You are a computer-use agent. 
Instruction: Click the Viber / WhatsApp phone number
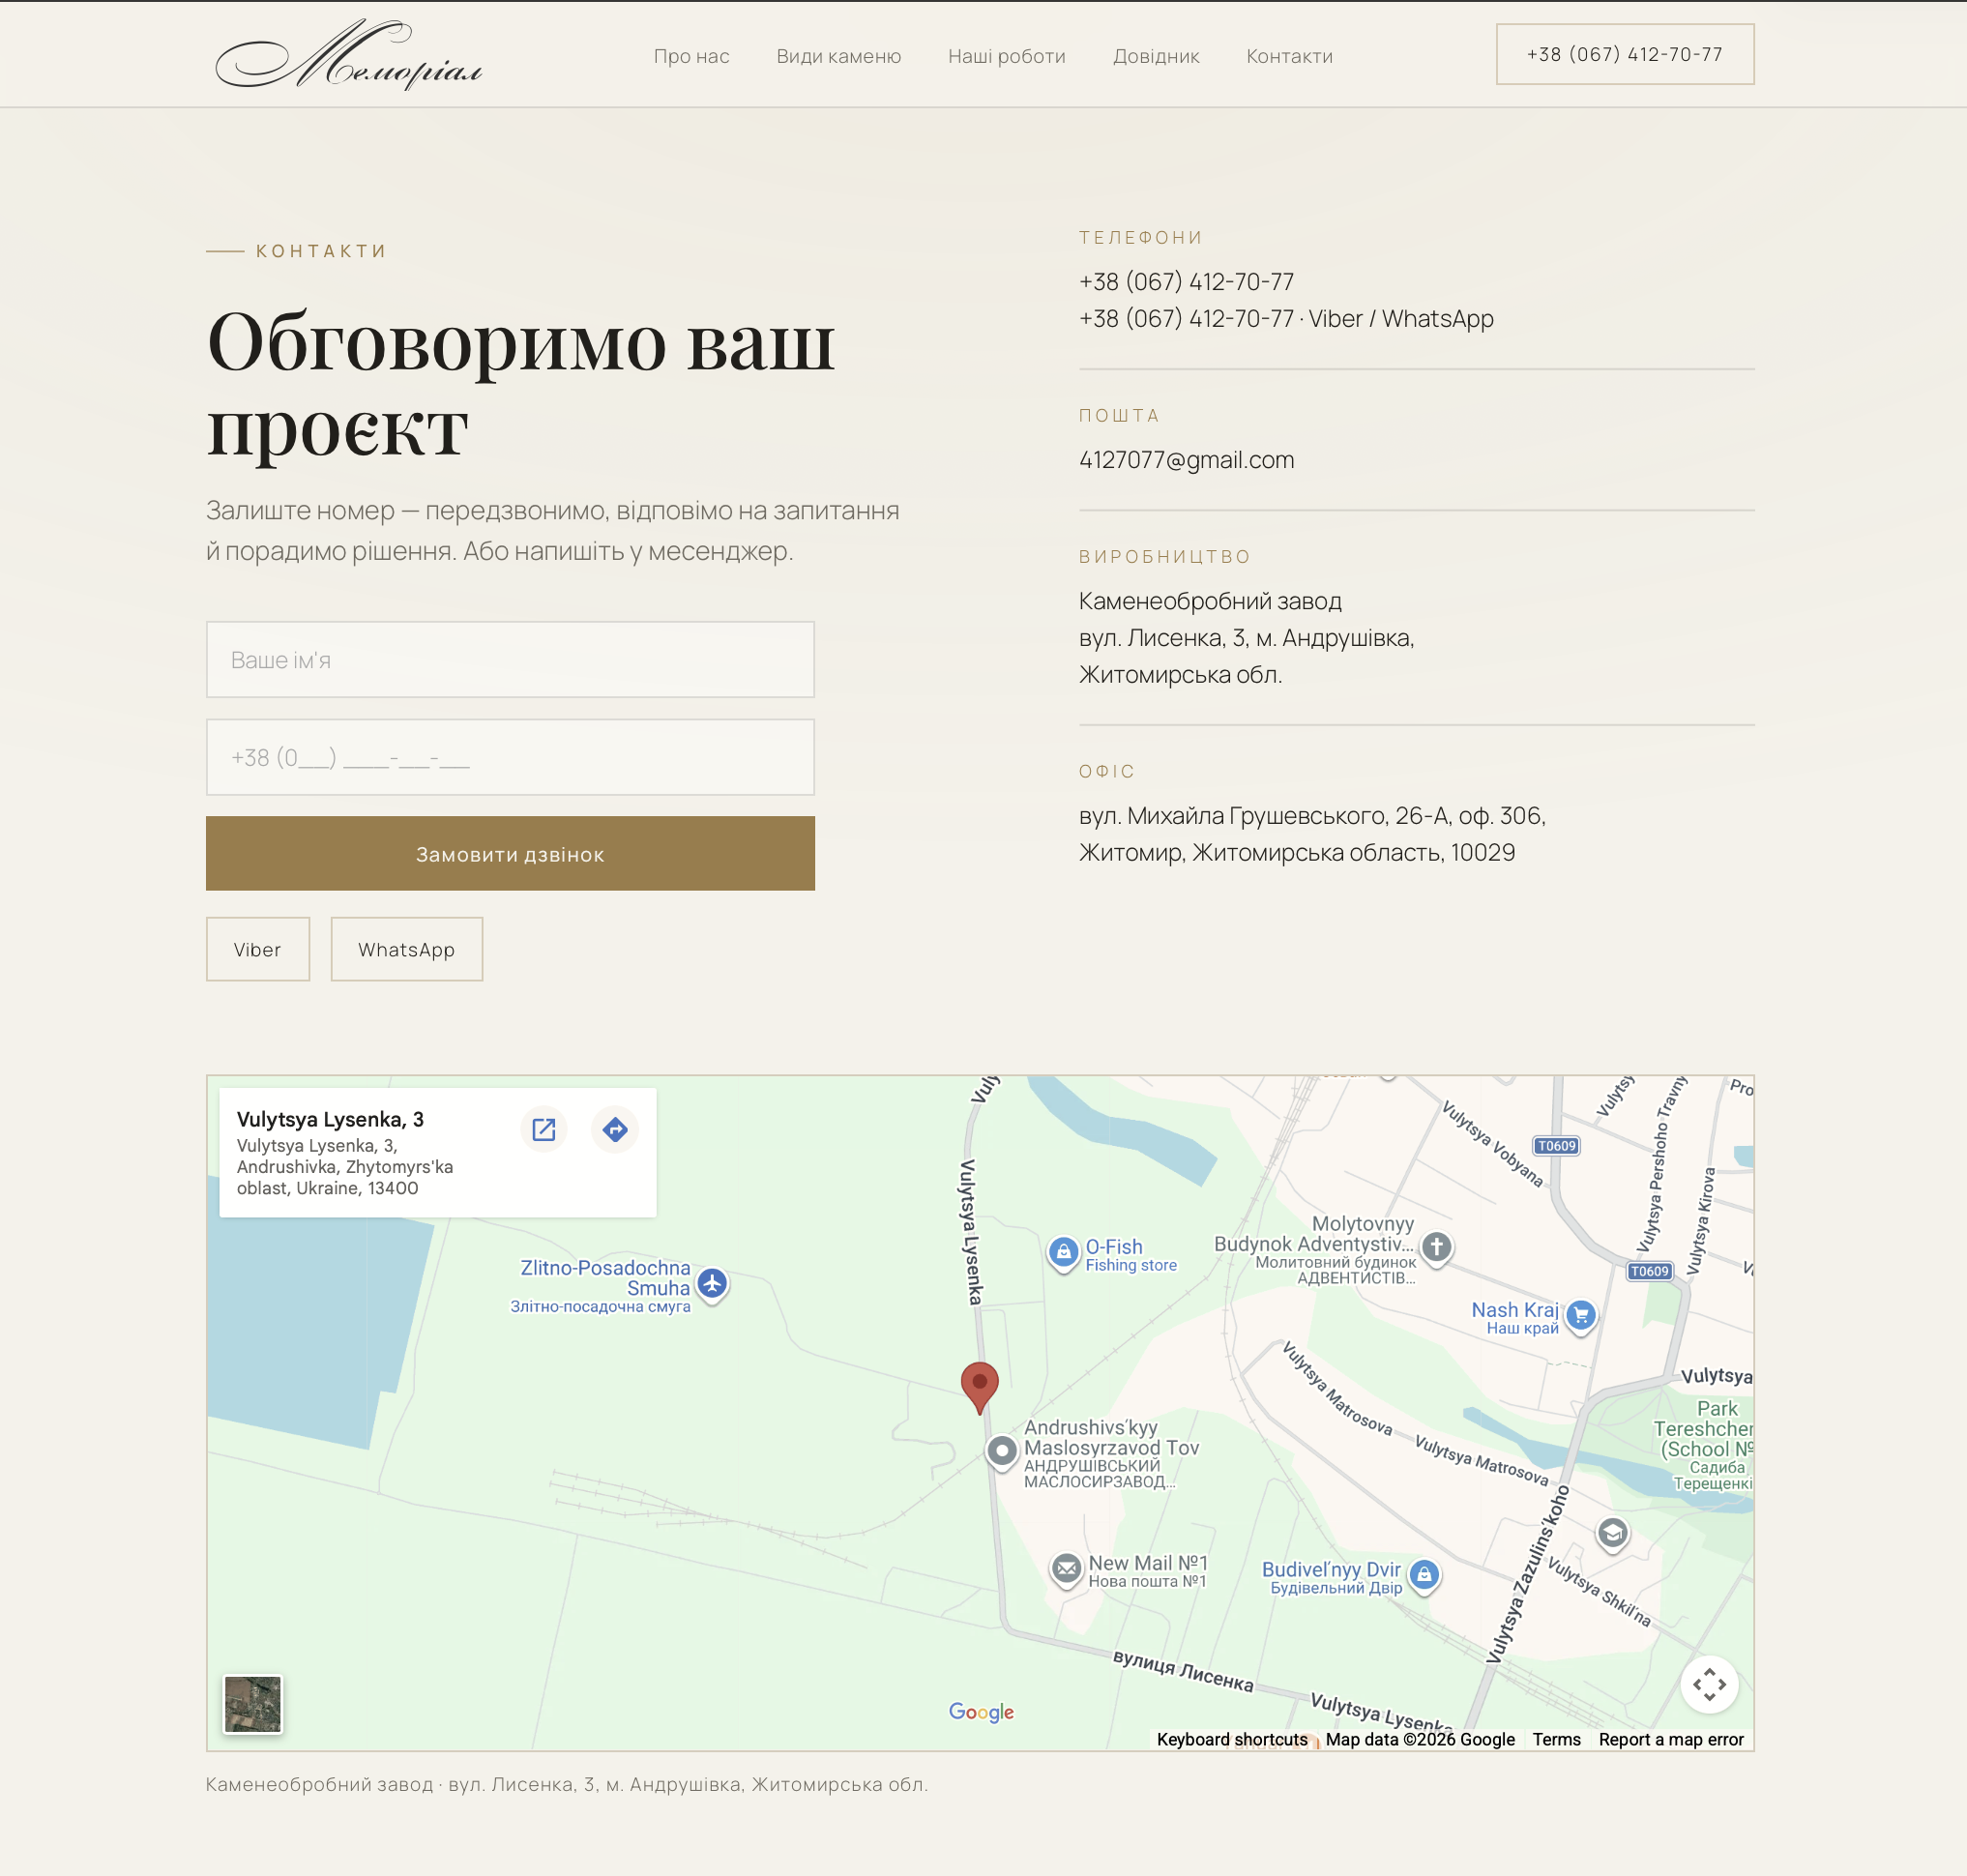click(x=1286, y=319)
